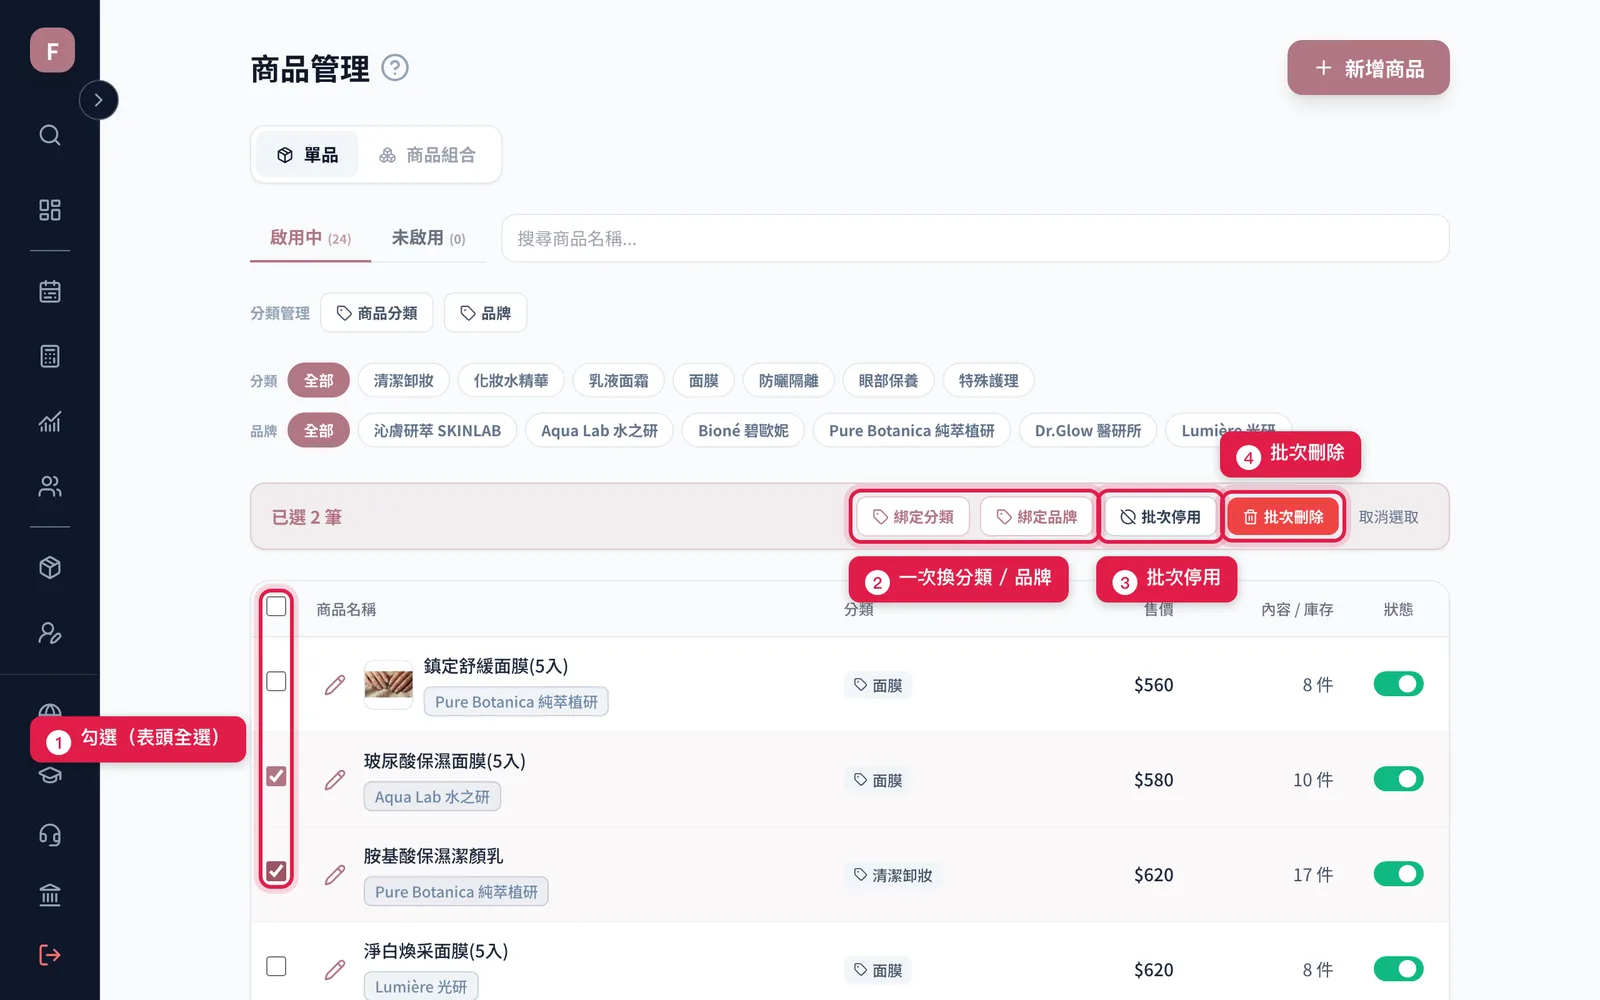Uncheck the 玻尿酸保濕面膜(5入) row checkbox
This screenshot has height=1000, width=1600.
tap(276, 776)
